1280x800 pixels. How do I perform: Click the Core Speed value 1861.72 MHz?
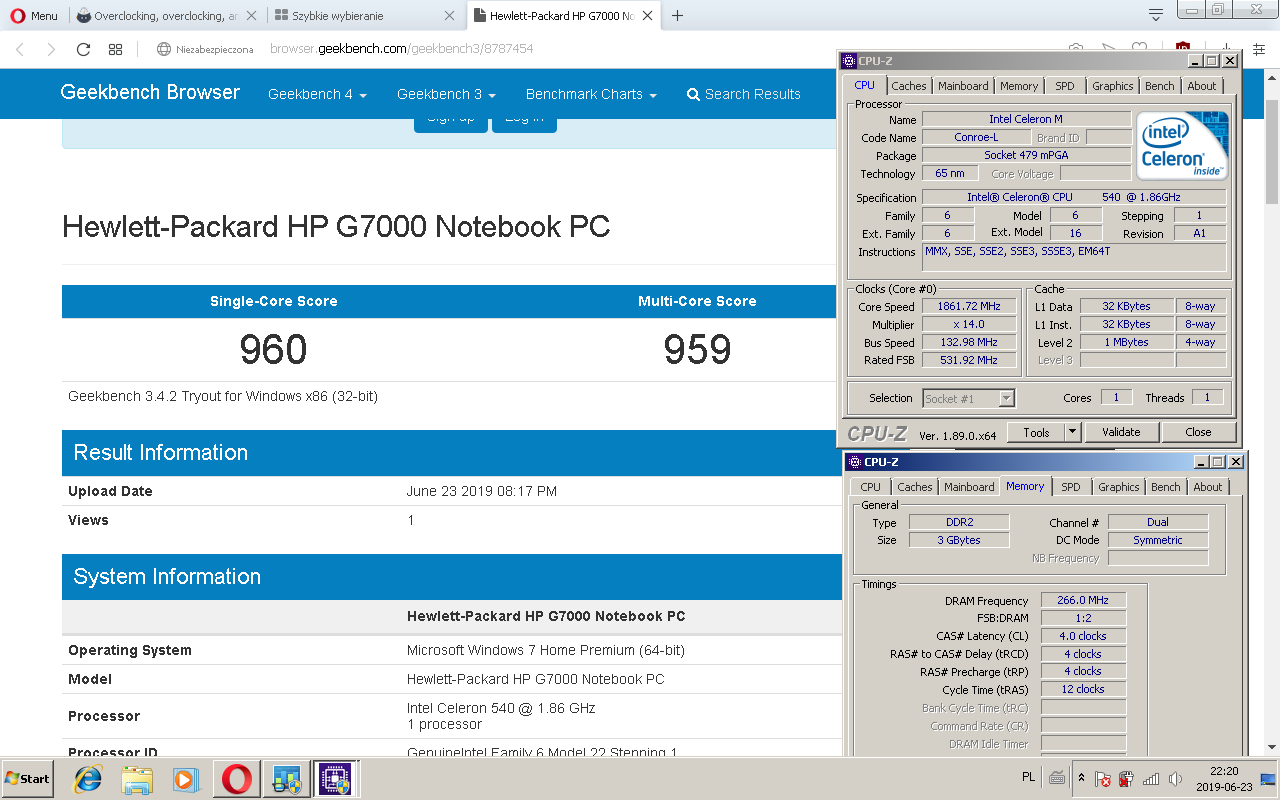click(968, 307)
